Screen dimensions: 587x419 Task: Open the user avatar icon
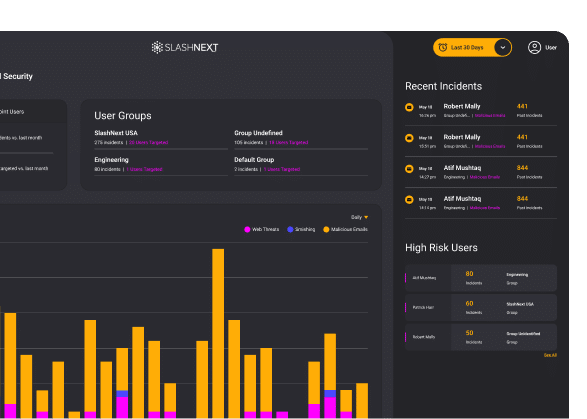[534, 48]
